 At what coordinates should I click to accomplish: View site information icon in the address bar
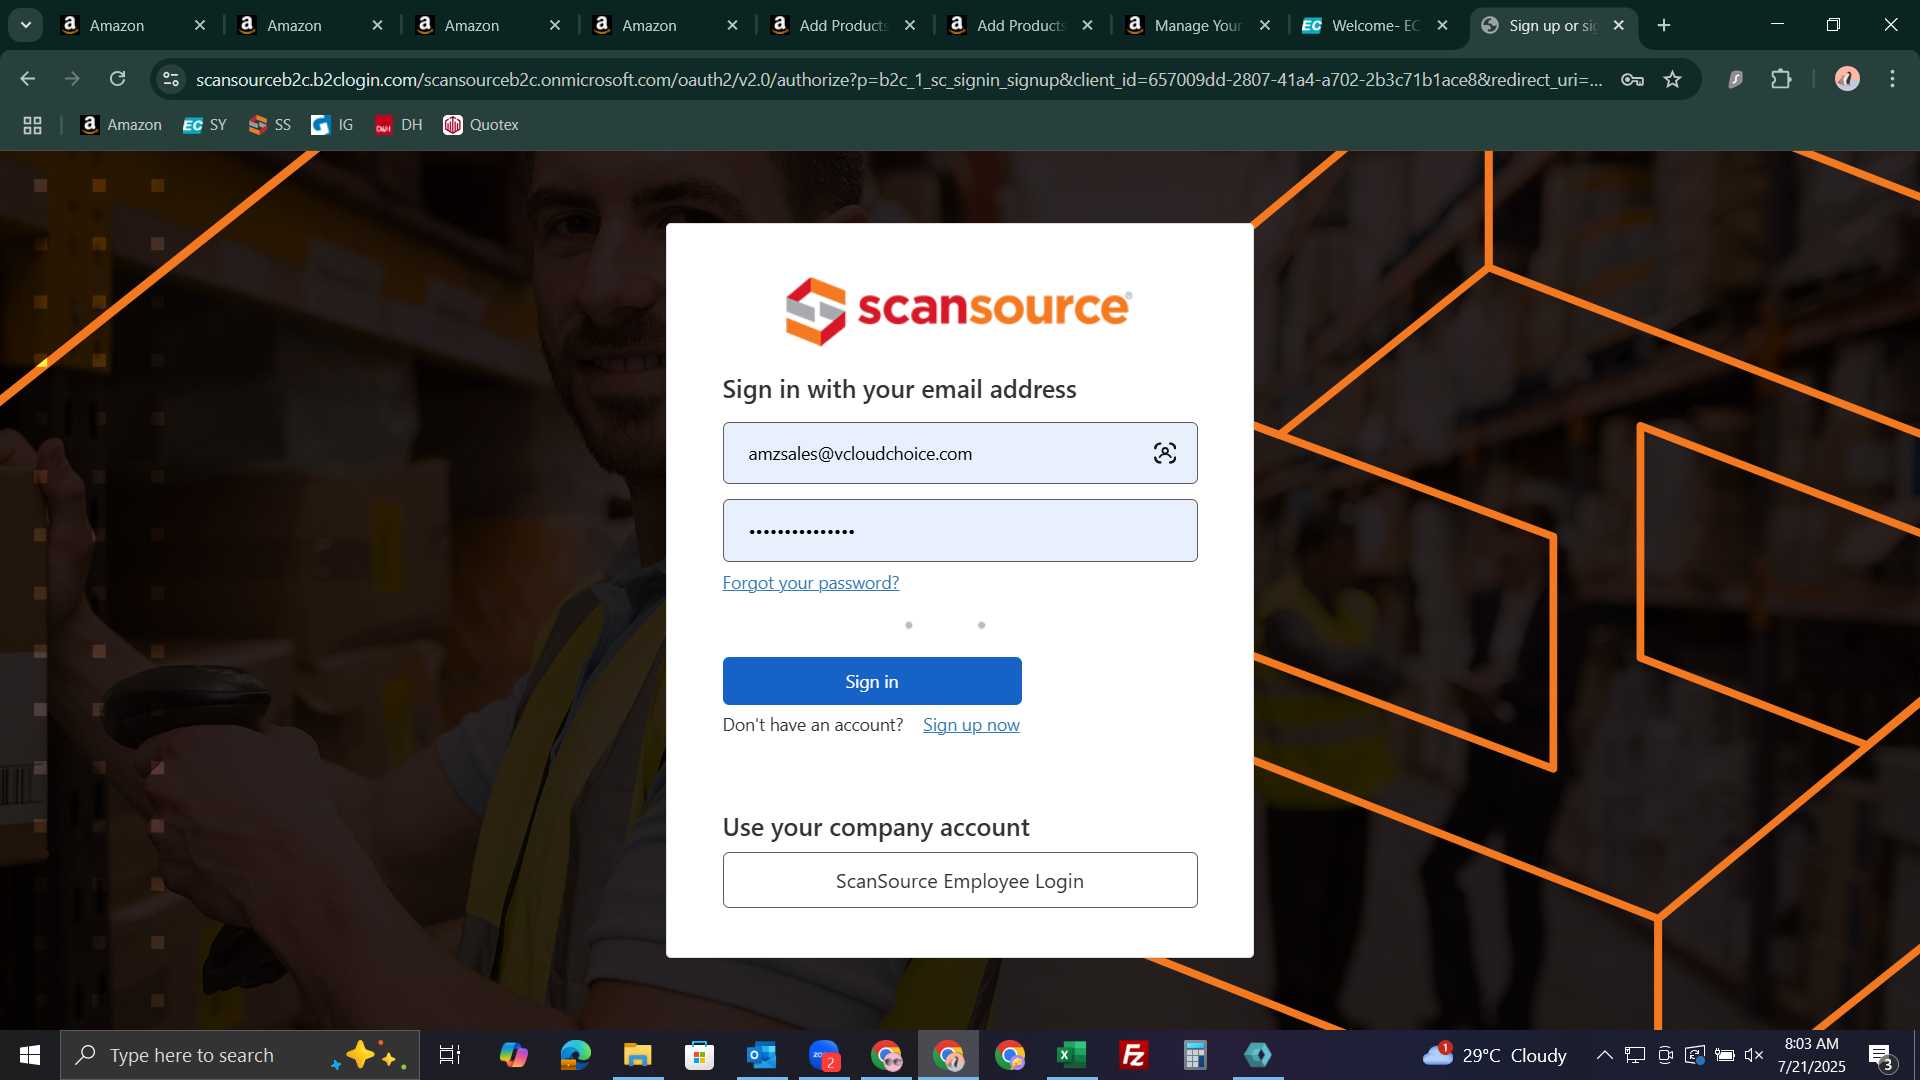171,79
